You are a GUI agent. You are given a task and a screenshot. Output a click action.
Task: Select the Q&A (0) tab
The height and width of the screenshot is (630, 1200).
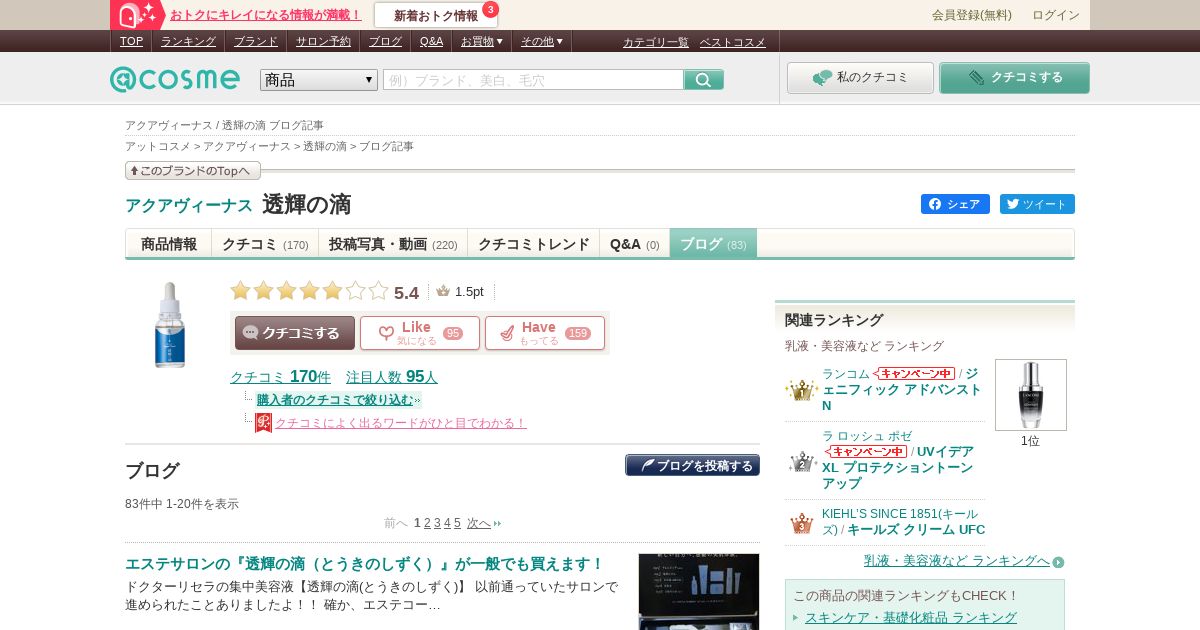click(635, 244)
